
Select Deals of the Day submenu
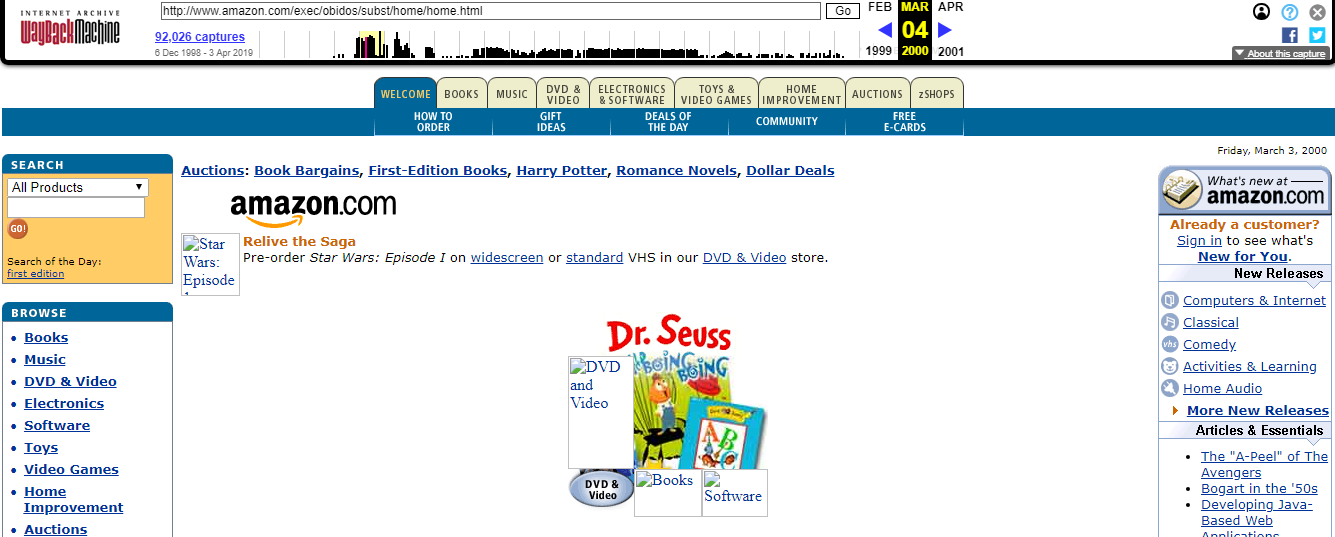[x=668, y=122]
